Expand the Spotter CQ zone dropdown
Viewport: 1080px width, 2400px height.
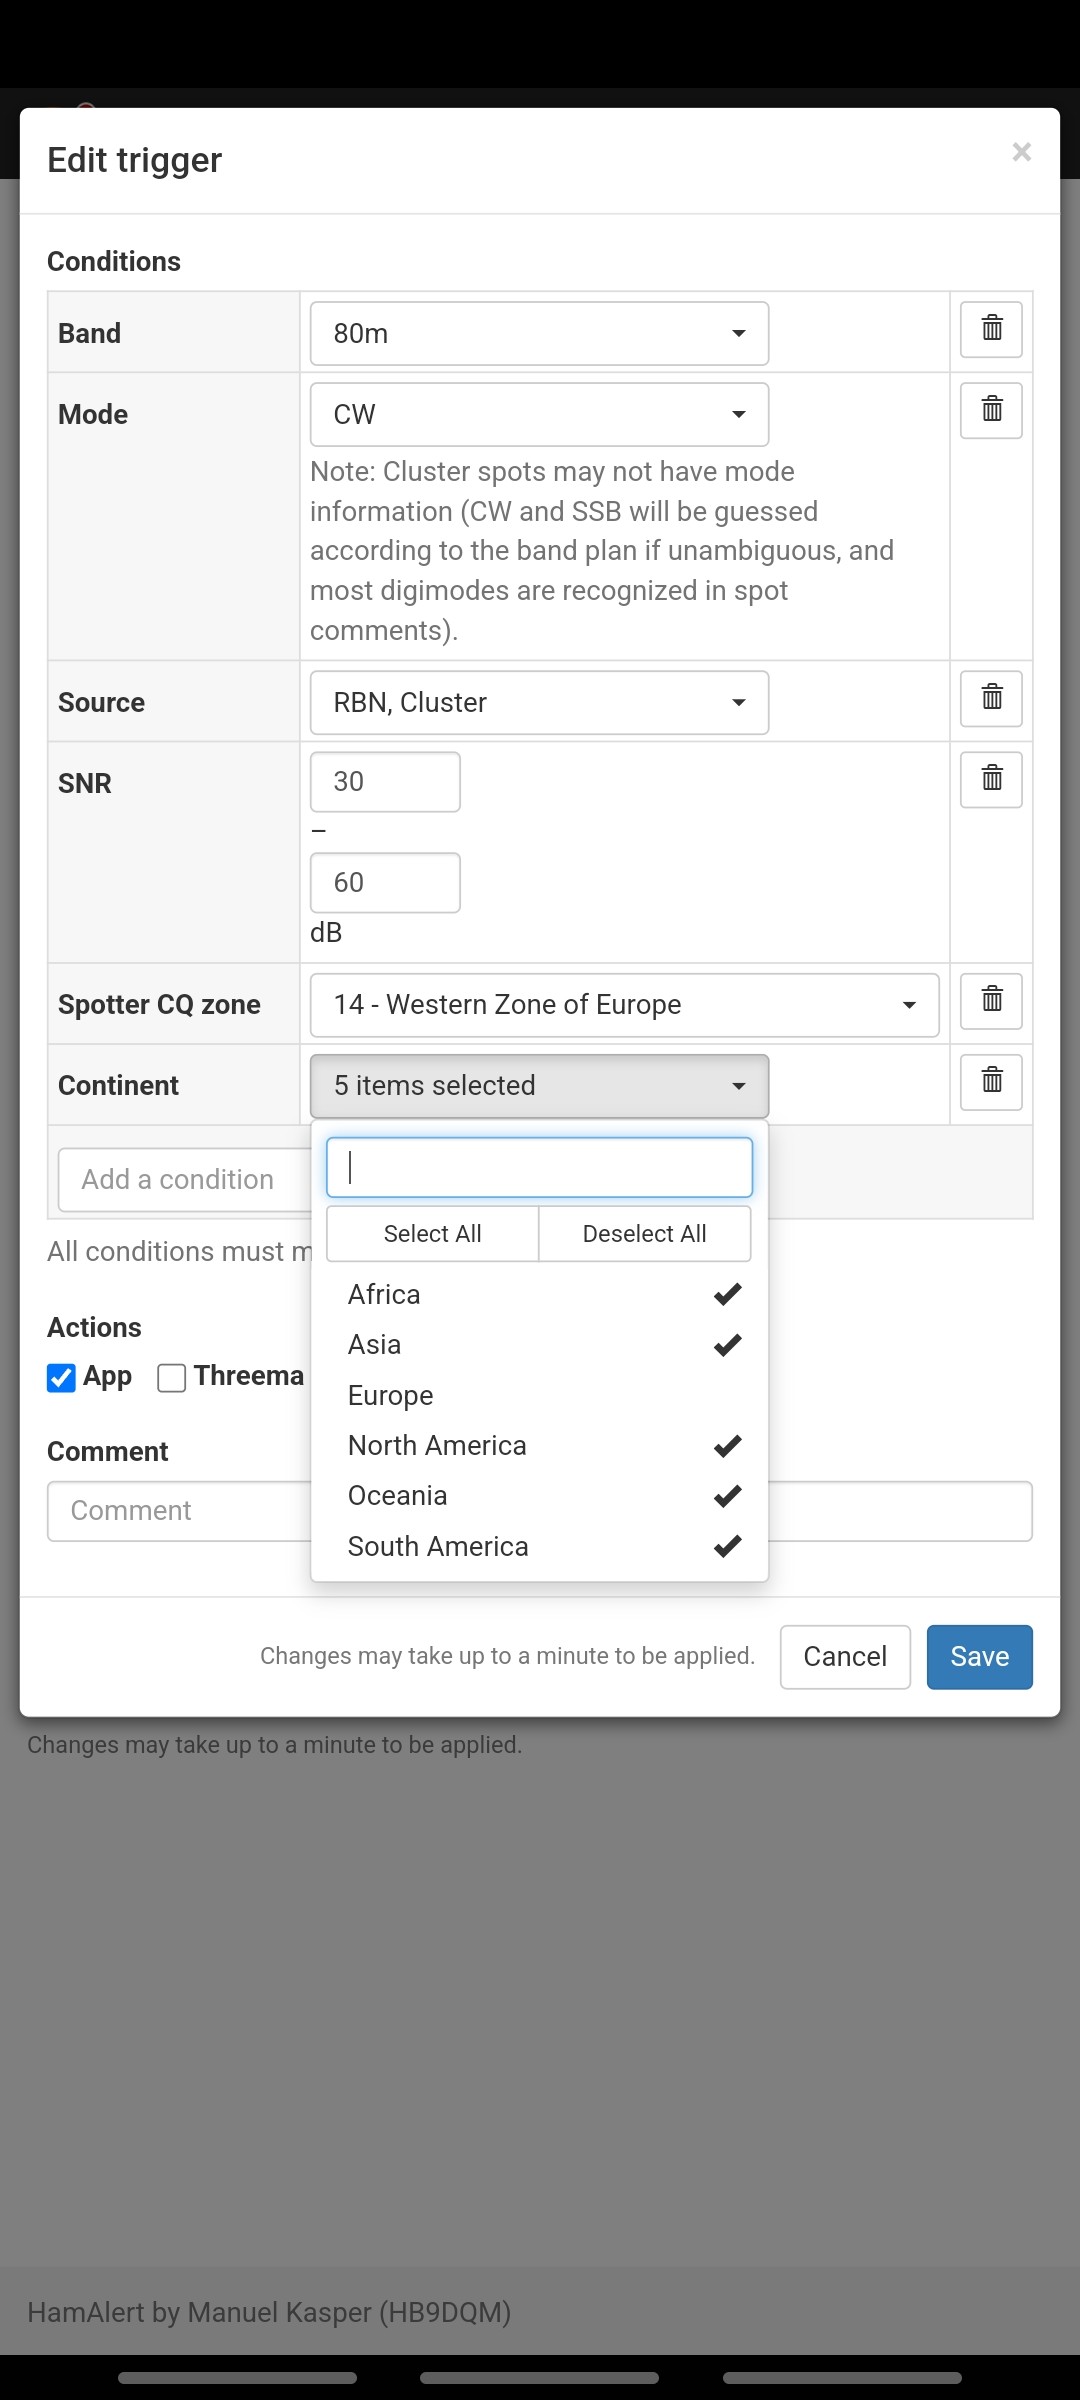[x=624, y=1005]
